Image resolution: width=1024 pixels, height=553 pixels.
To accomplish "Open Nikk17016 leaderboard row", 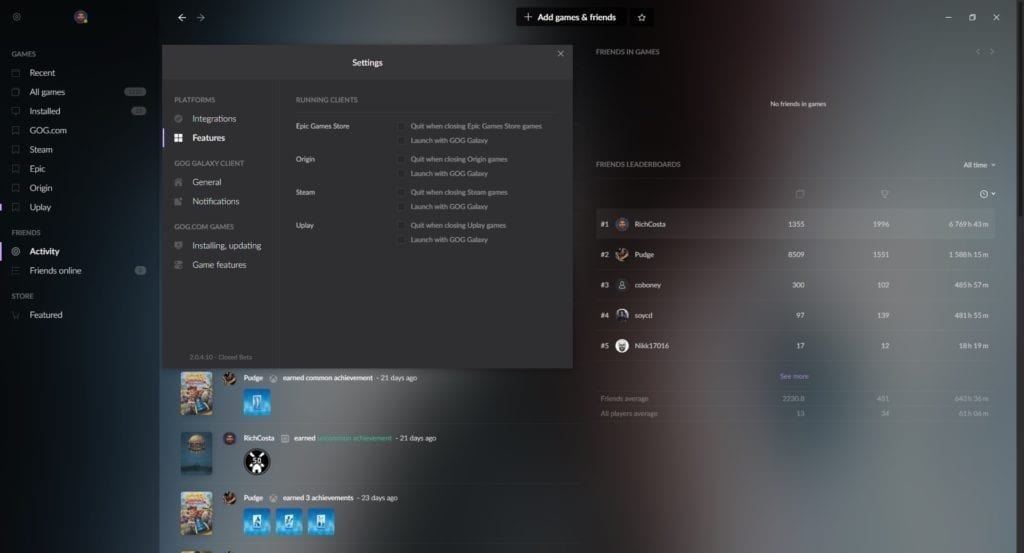I will click(x=795, y=345).
